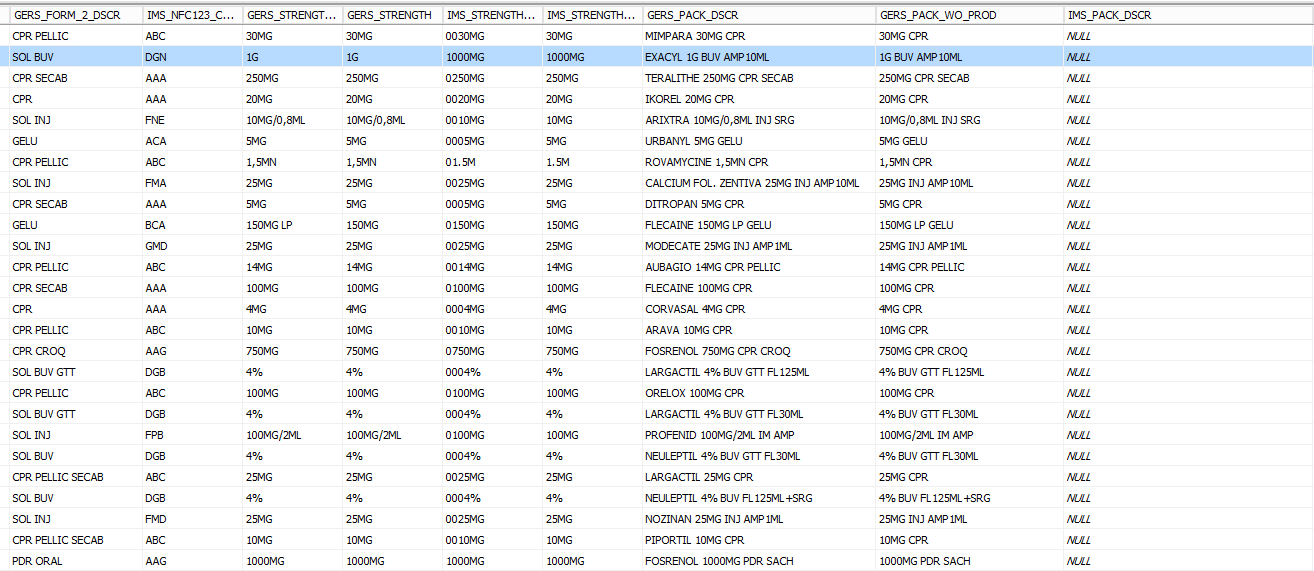Click GERS_PACK_WO_PROD column header

pyautogui.click(x=969, y=15)
